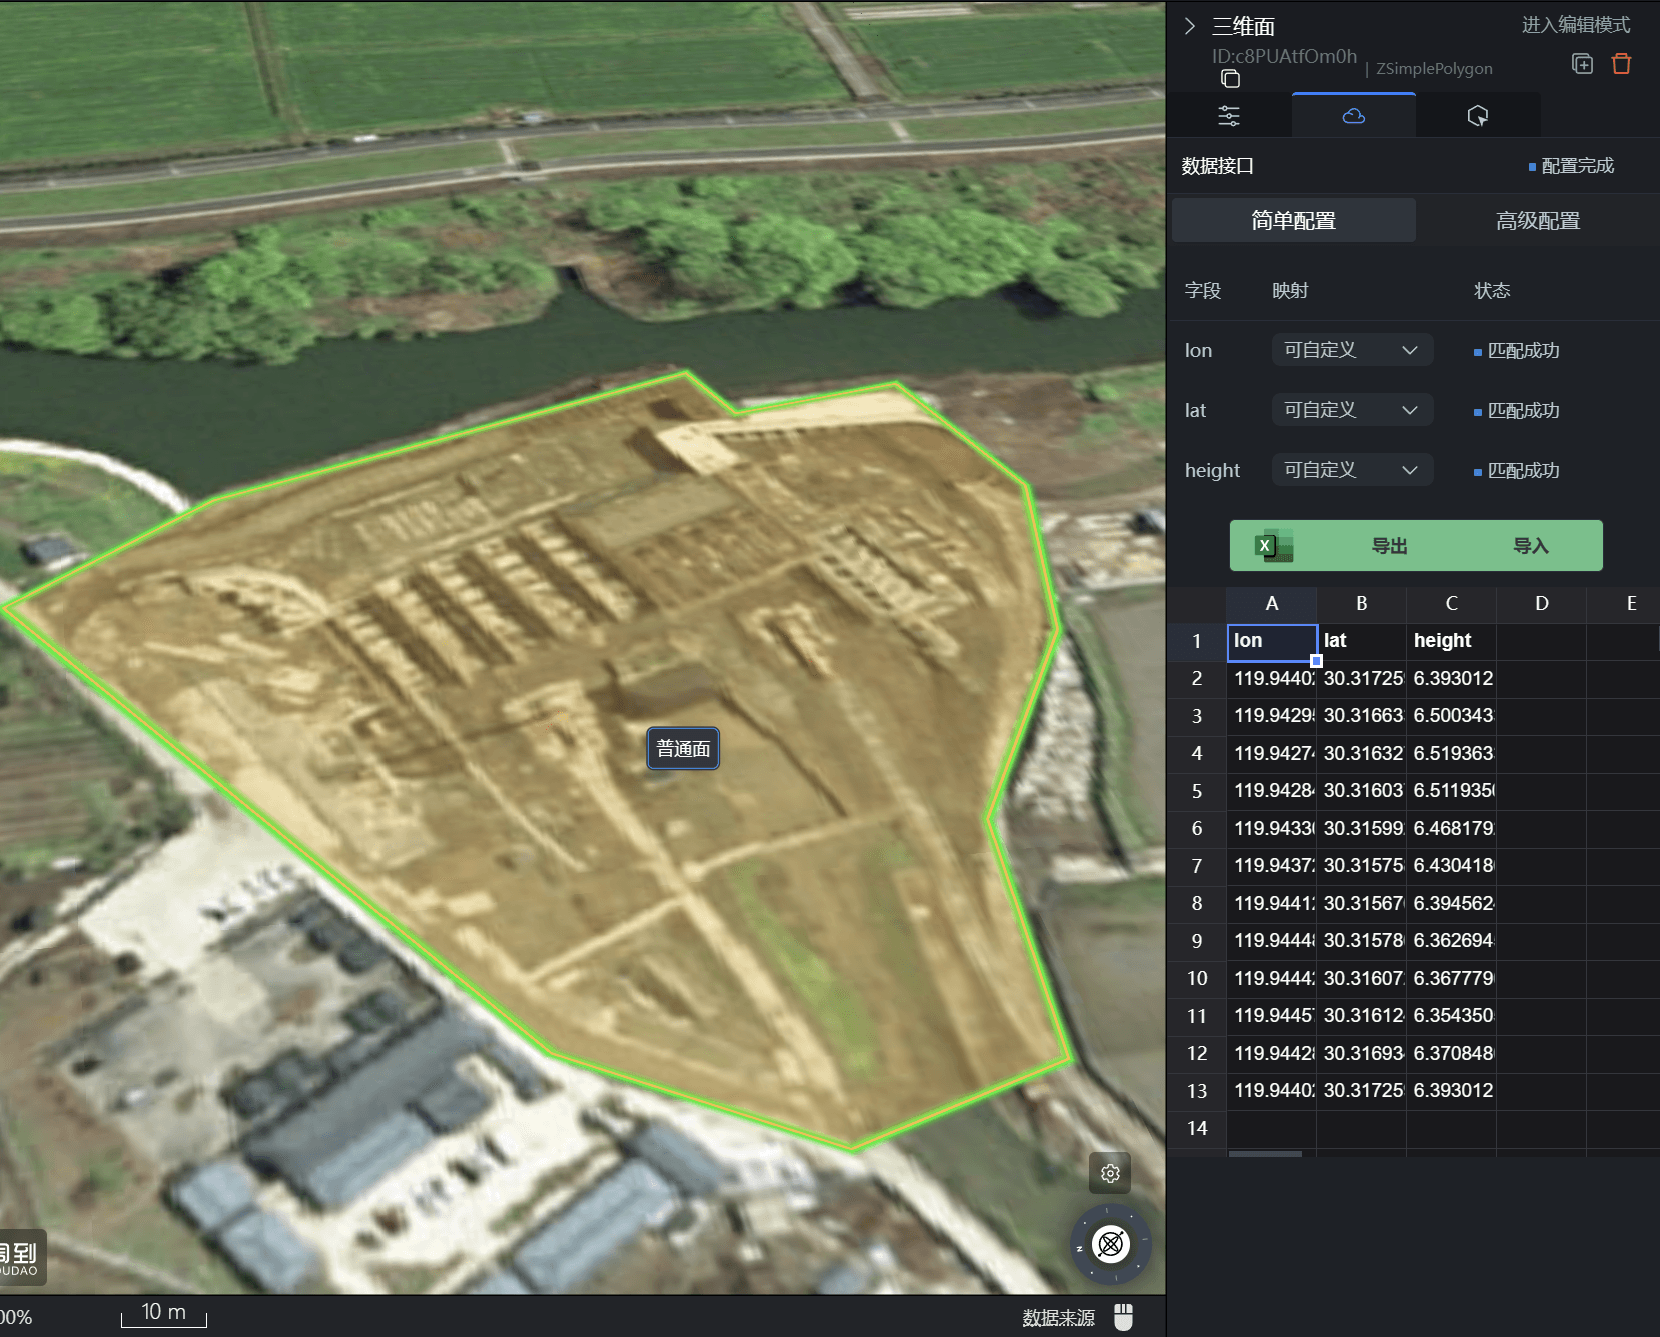Click the 普通面 label on map

pos(683,749)
